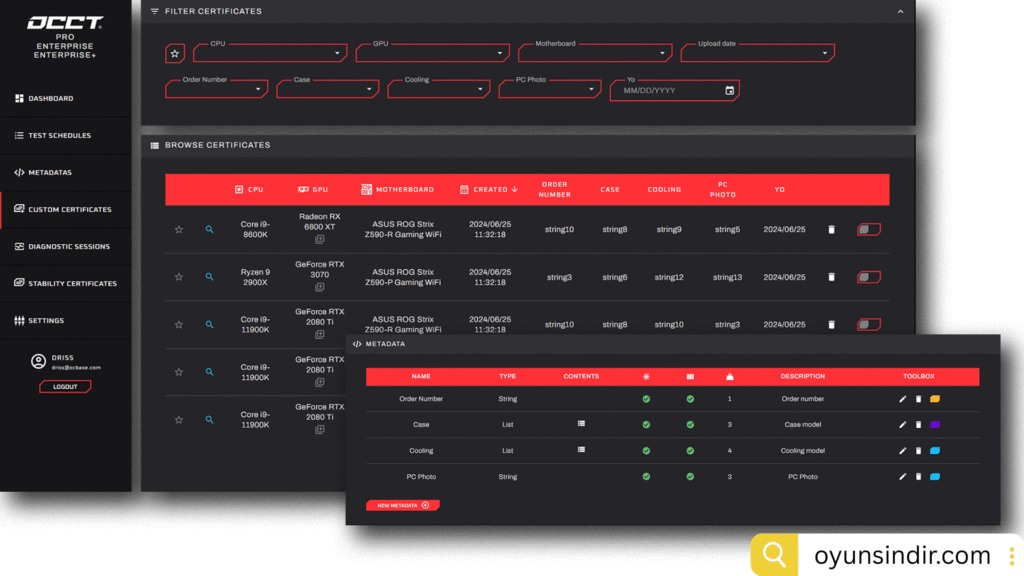Screen dimensions: 1024x576
Task: Go to Dashboard in sidebar
Action: tap(50, 99)
